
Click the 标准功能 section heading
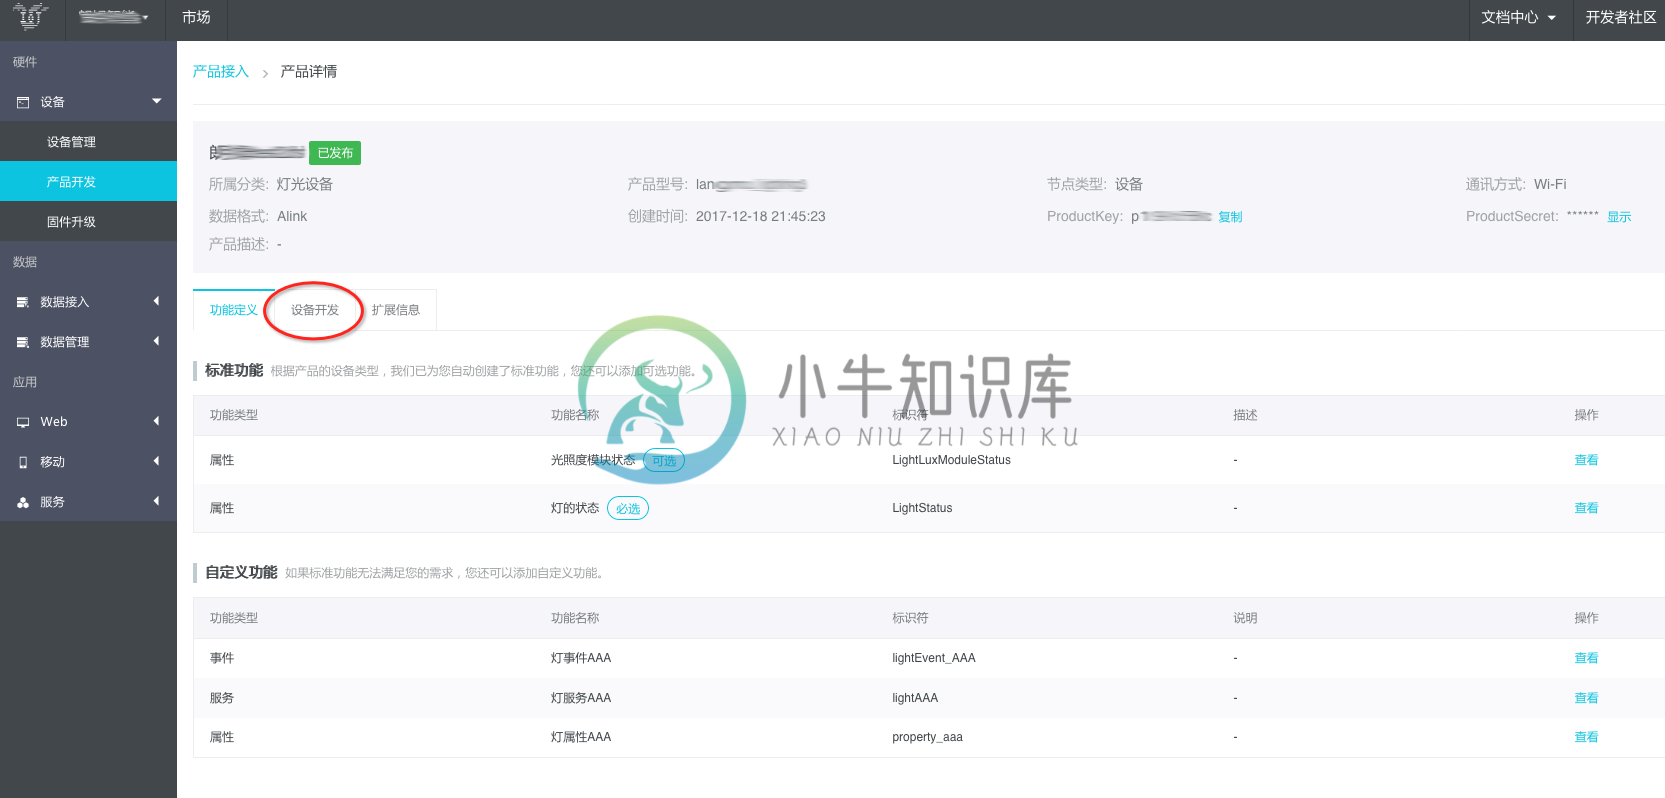234,370
